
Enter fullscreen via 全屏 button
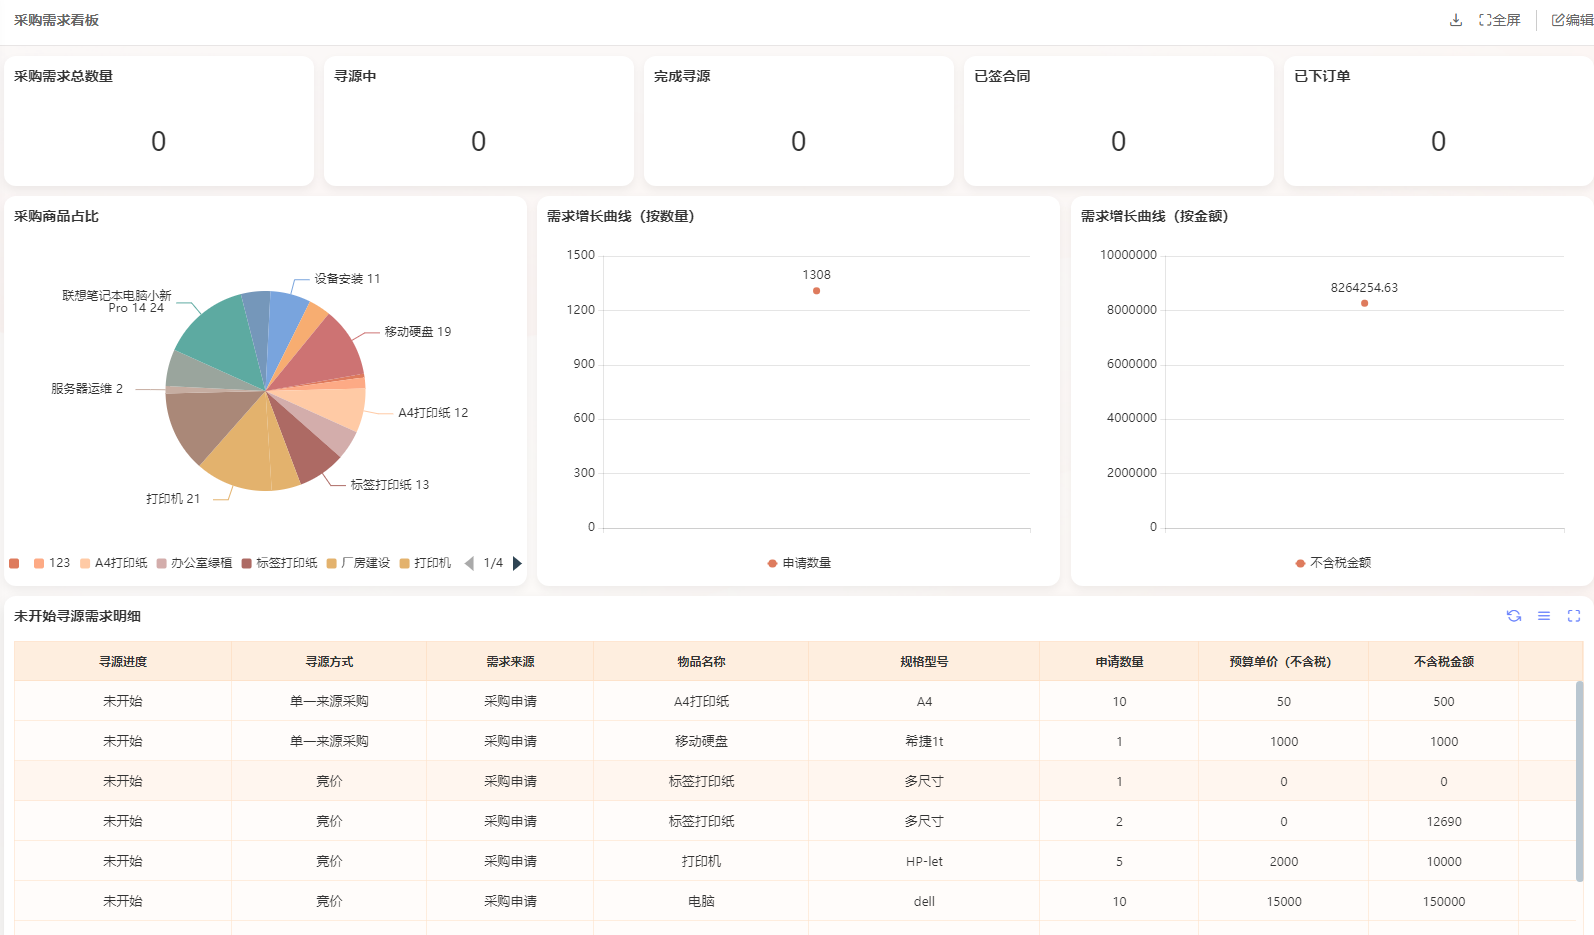tap(1499, 20)
